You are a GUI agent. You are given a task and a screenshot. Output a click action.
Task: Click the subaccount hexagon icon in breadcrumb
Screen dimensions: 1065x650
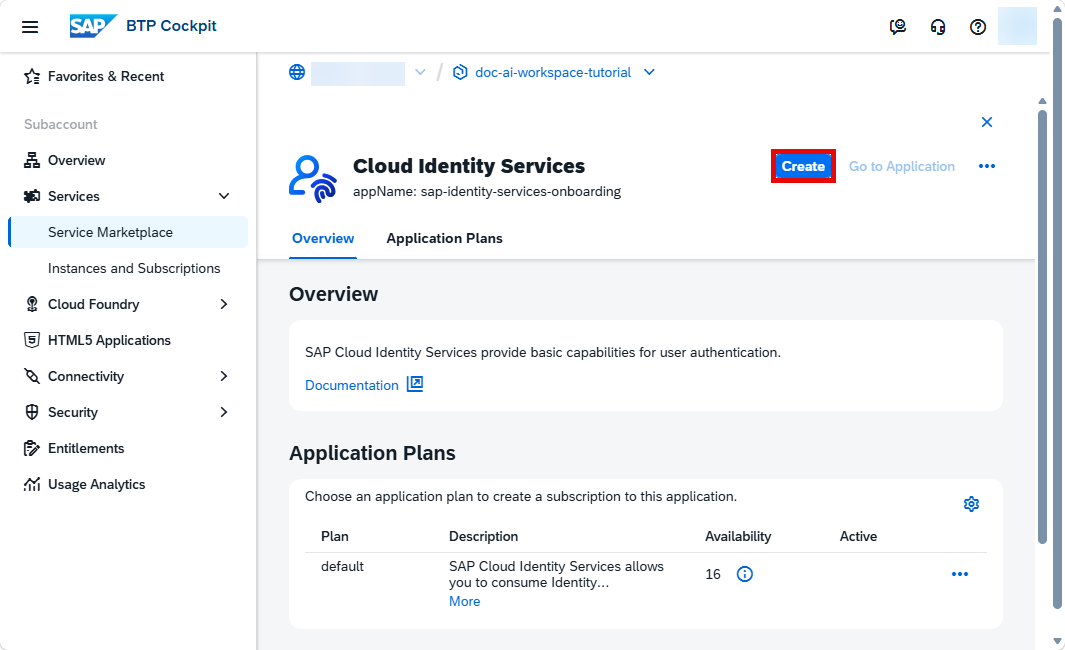pyautogui.click(x=460, y=72)
